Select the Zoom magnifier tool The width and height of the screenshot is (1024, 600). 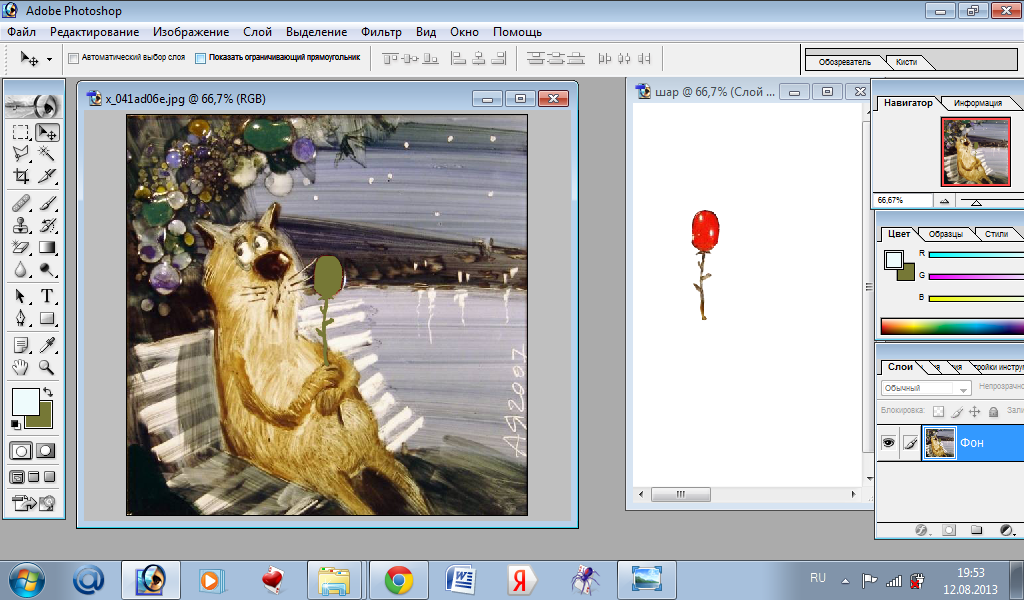tap(47, 367)
